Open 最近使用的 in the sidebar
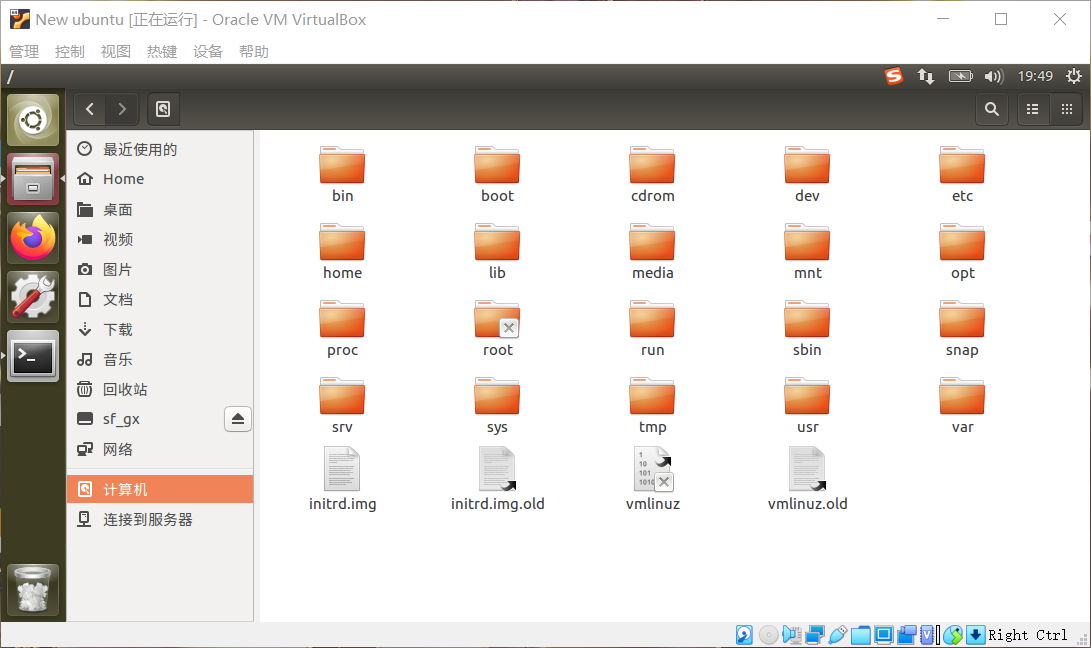 tap(160, 149)
